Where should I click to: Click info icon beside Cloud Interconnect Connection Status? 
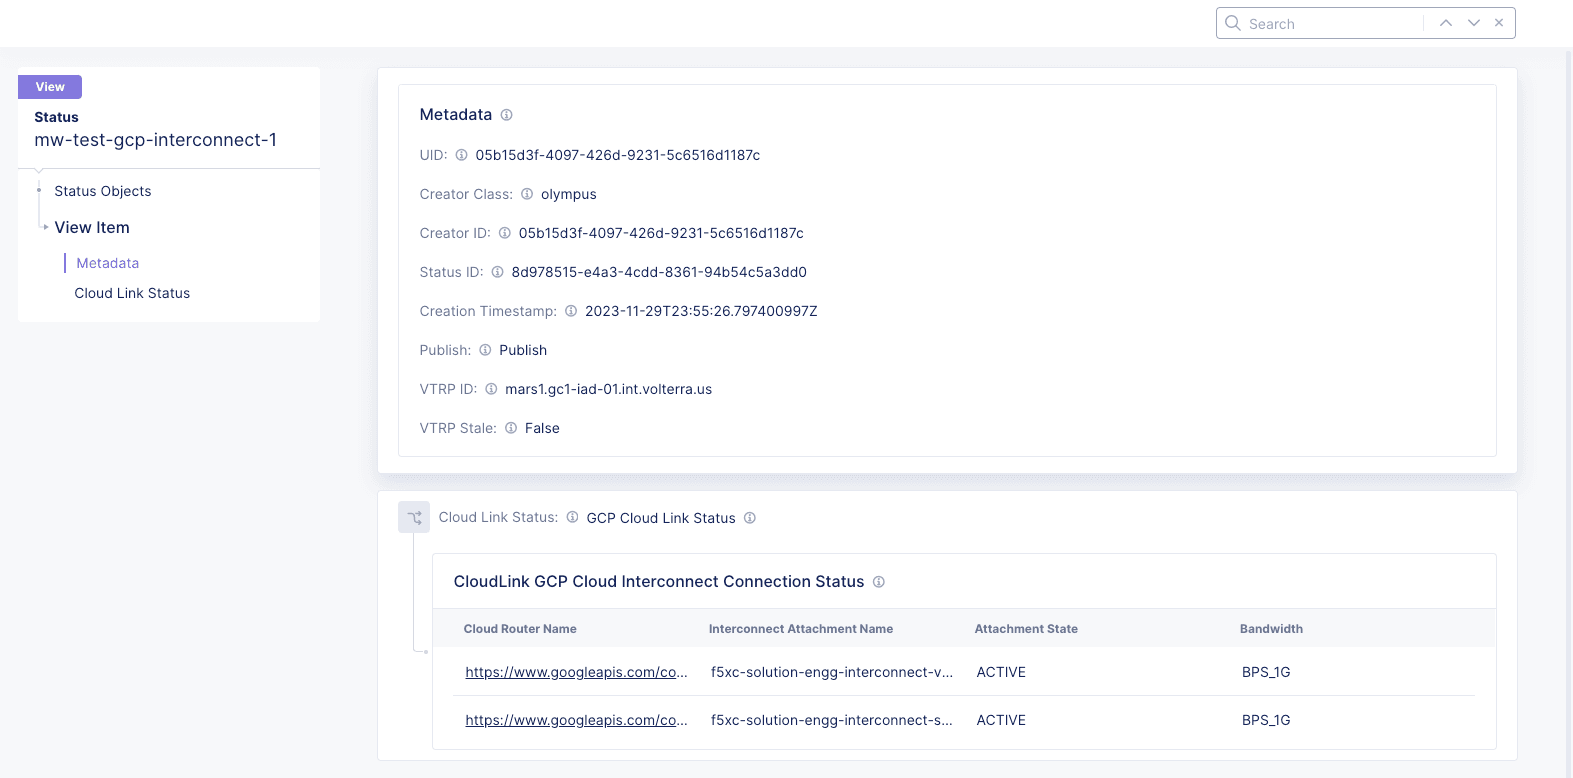tap(879, 582)
